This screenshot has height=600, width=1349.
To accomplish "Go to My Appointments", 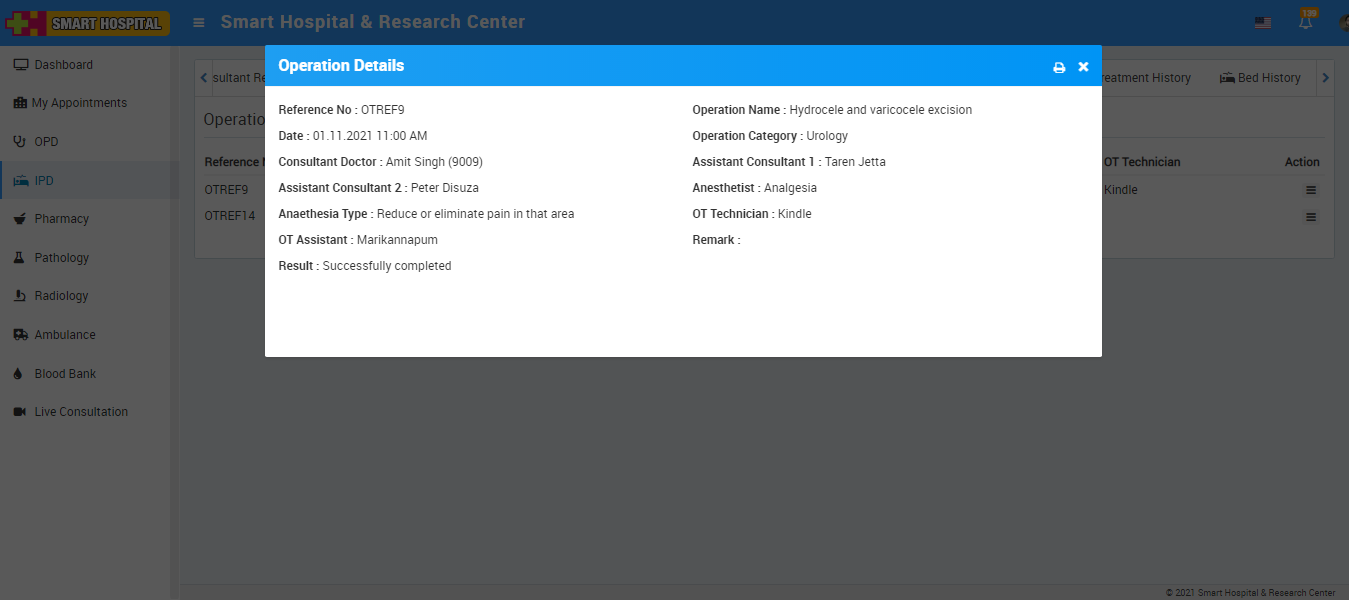I will click(x=78, y=103).
